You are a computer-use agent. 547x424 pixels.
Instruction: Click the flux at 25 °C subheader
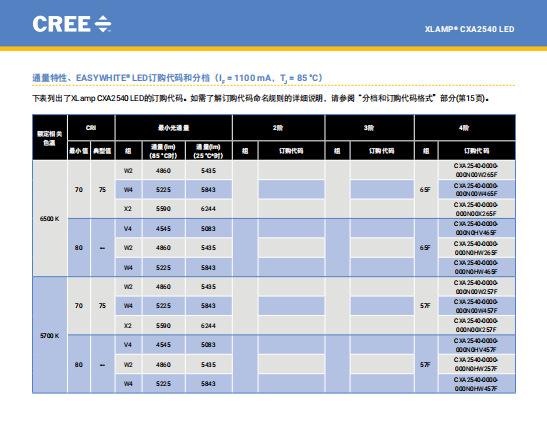(208, 151)
